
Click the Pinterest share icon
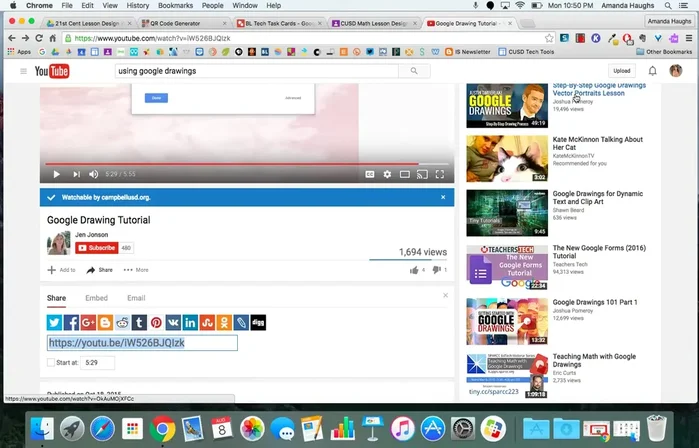coord(156,323)
